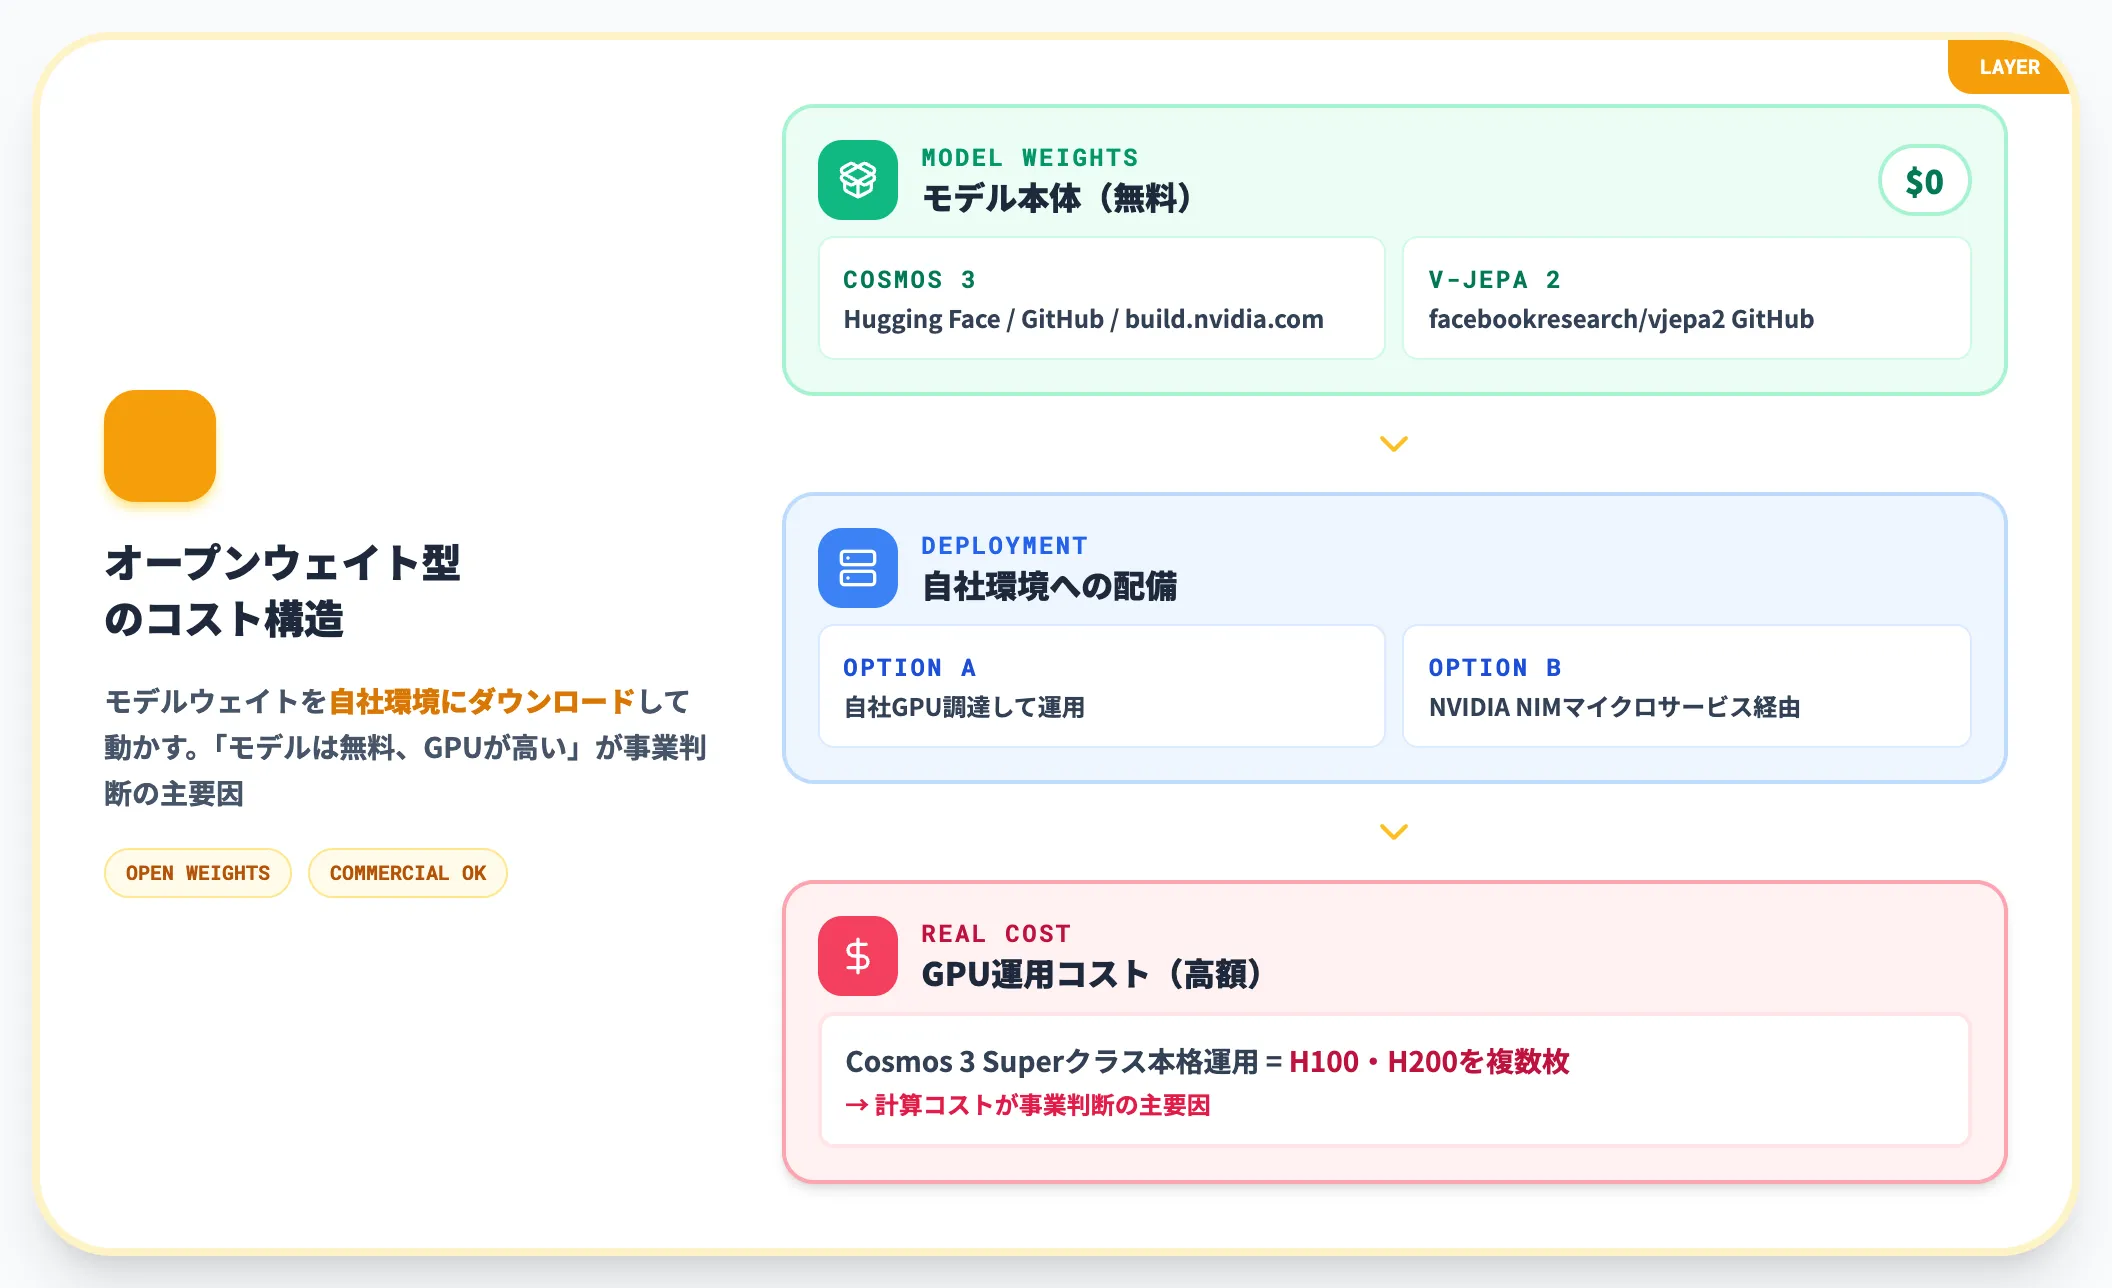Click the text 'NVIDIA NIMマイクロサービス経由'
The width and height of the screenshot is (2112, 1288).
[x=1614, y=708]
